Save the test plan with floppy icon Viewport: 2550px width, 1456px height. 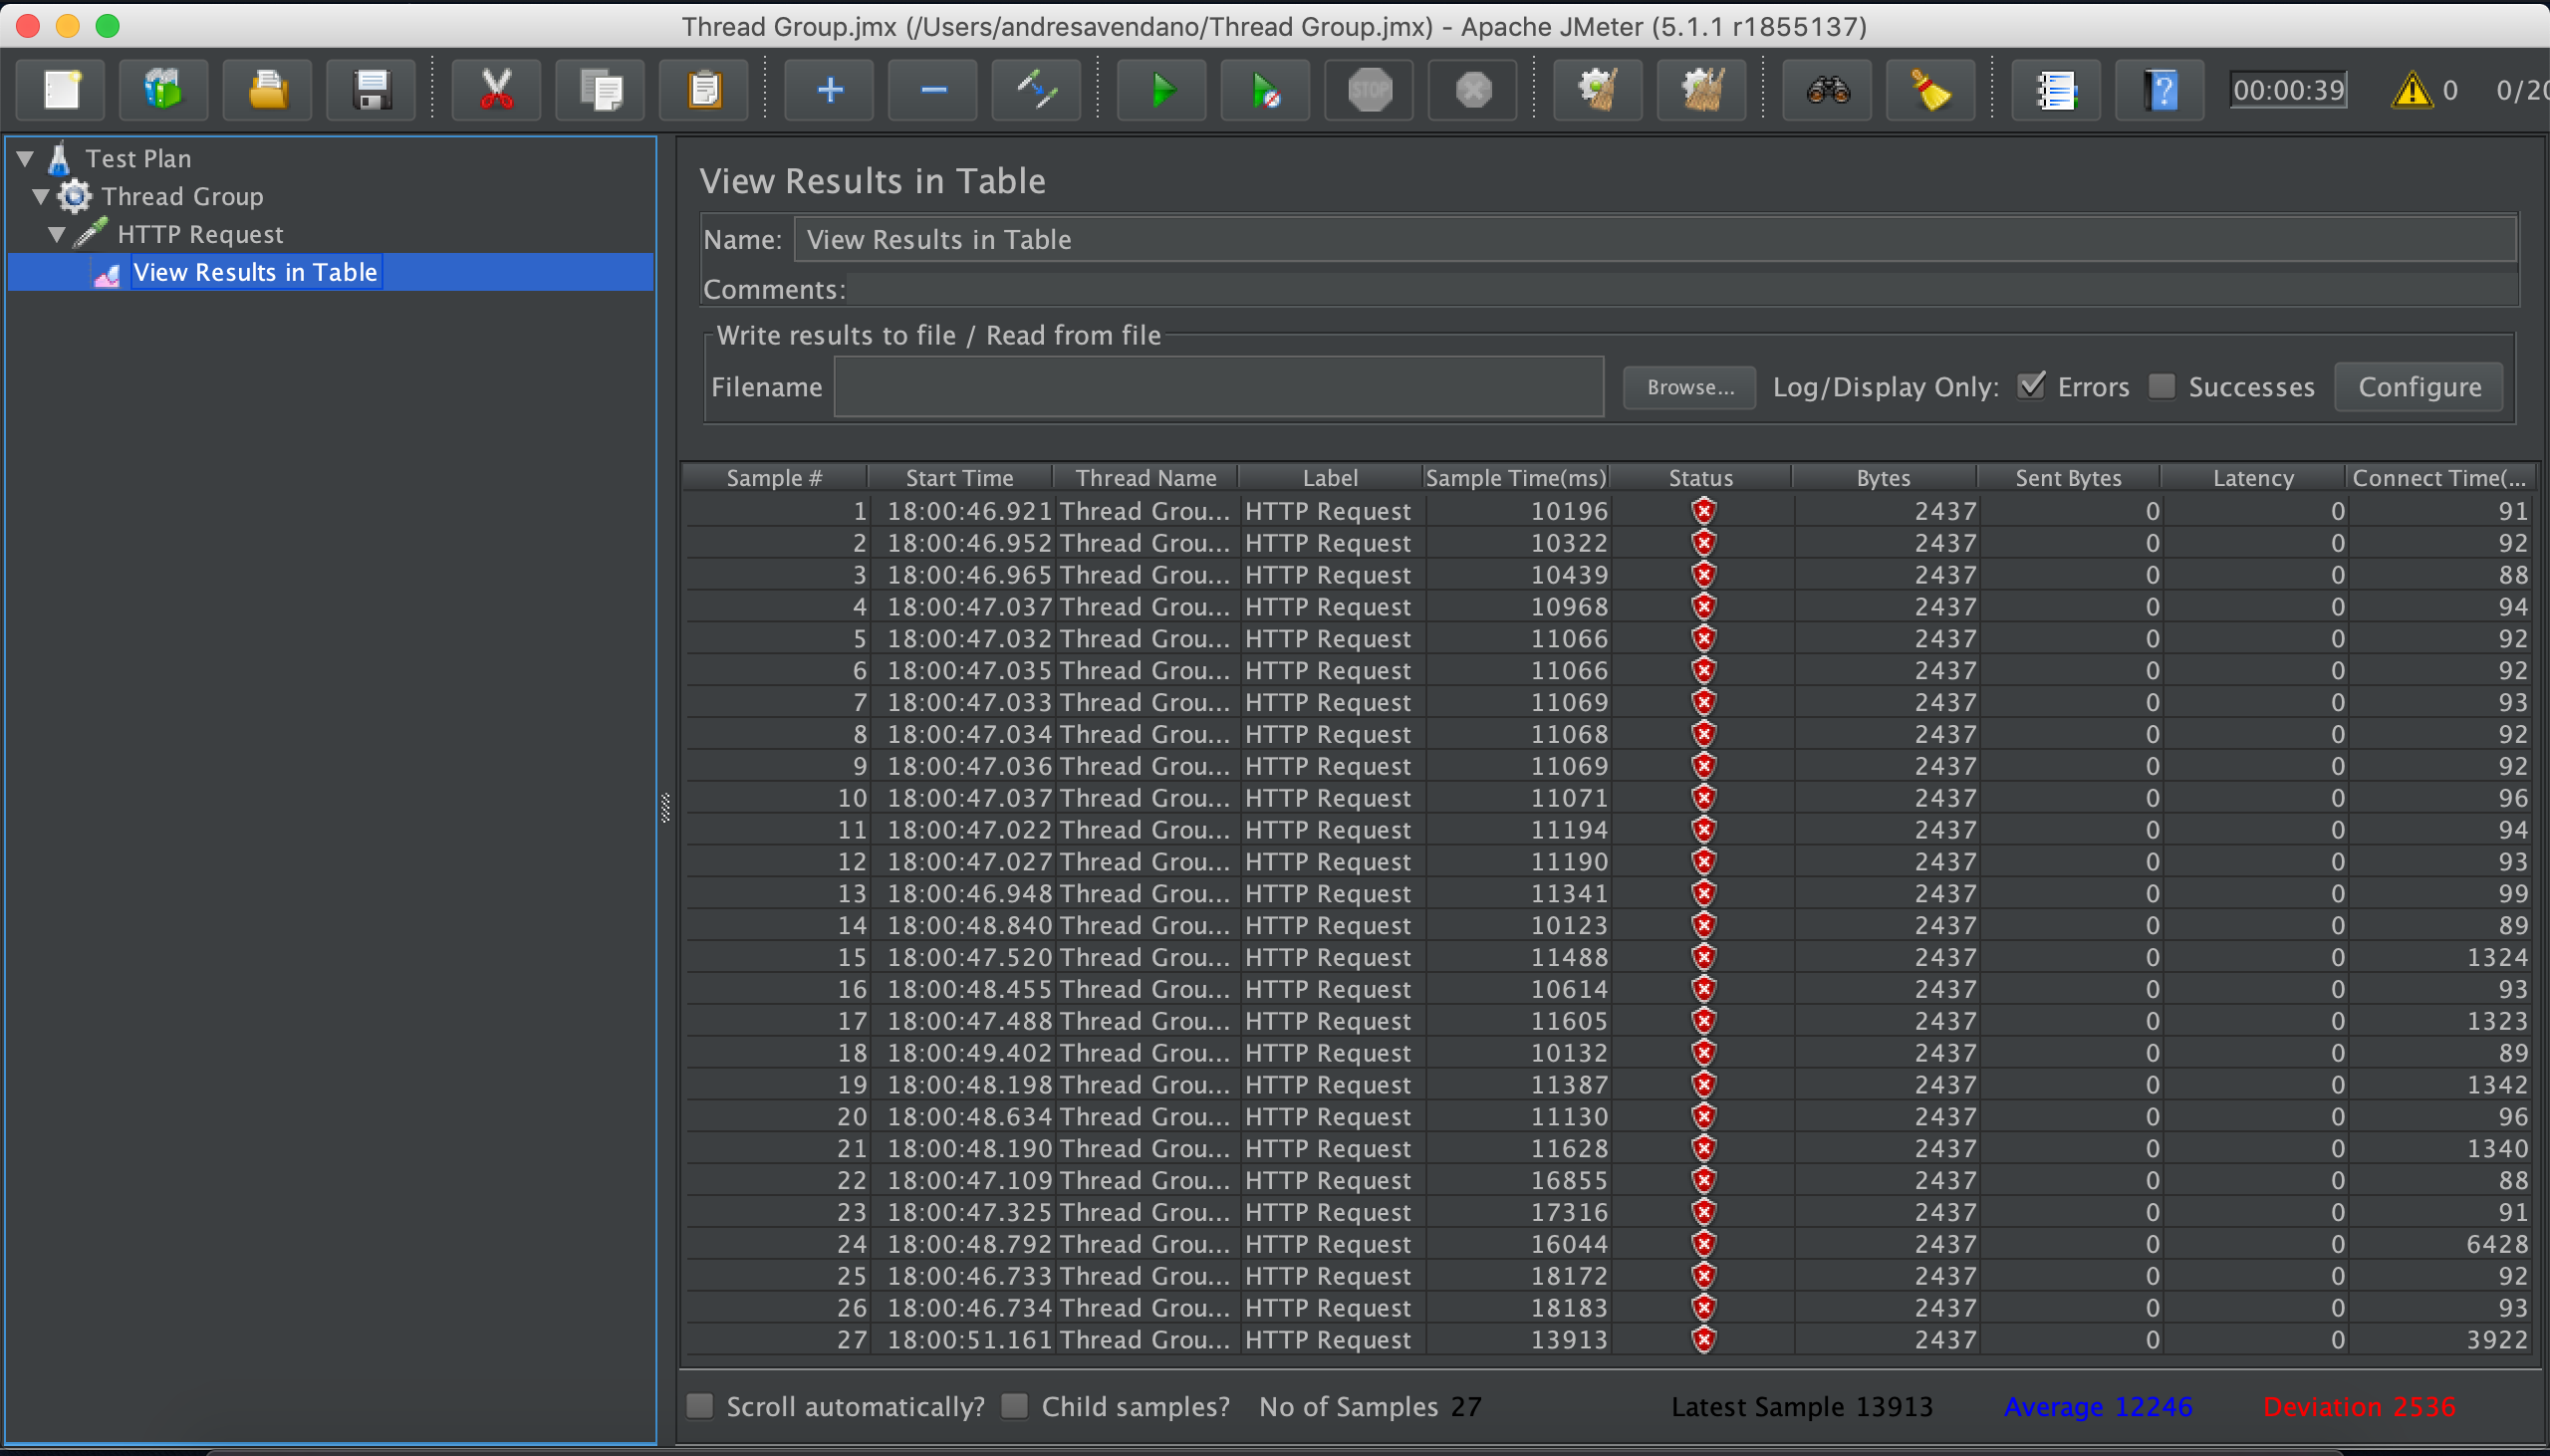pyautogui.click(x=372, y=90)
